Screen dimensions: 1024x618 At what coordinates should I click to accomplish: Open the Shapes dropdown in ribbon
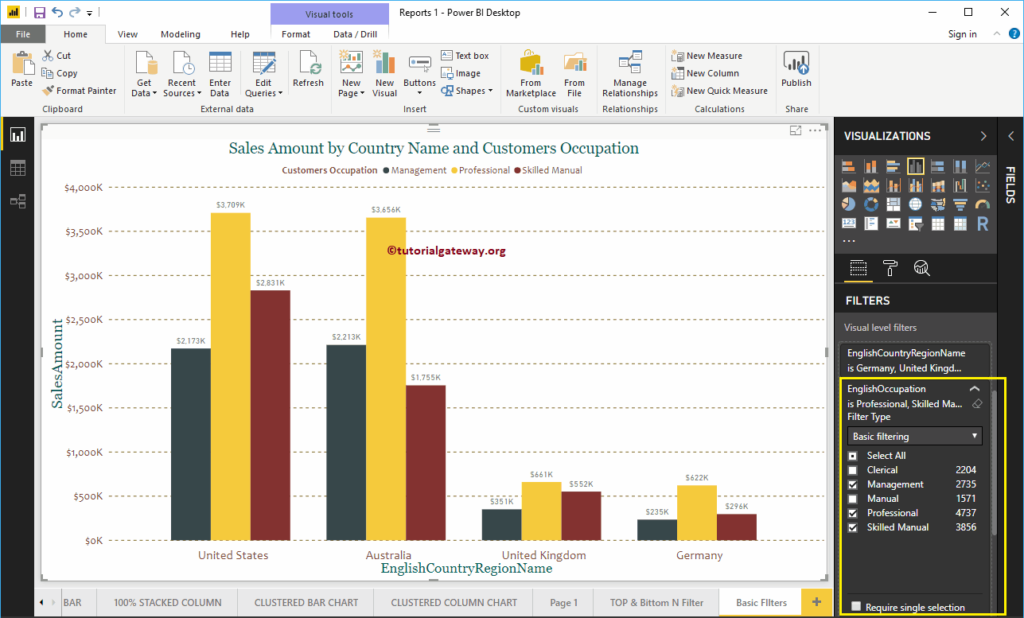[466, 91]
